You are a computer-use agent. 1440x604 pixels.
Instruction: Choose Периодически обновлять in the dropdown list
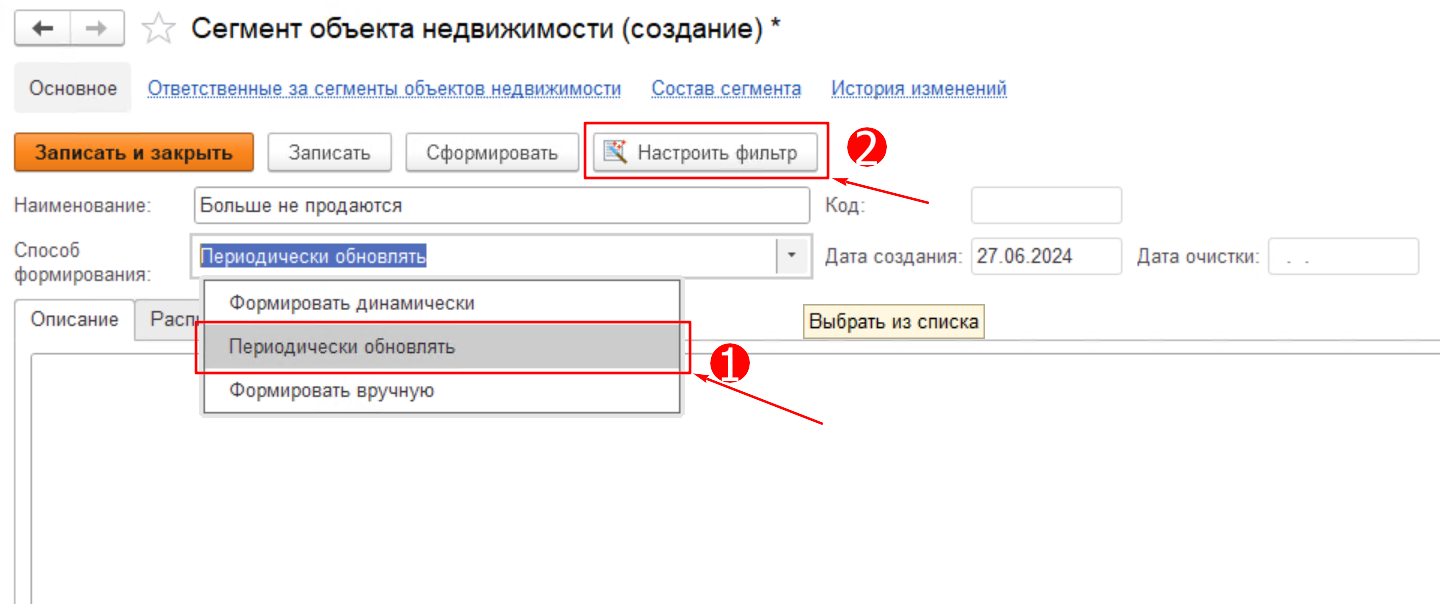(342, 347)
